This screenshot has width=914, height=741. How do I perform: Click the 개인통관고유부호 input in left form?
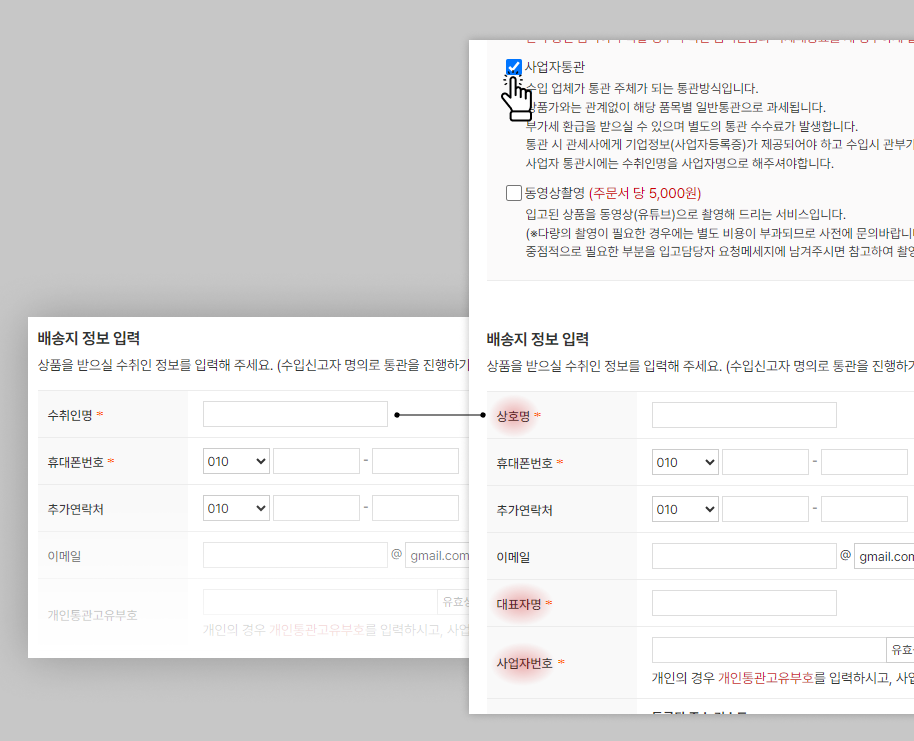point(320,602)
